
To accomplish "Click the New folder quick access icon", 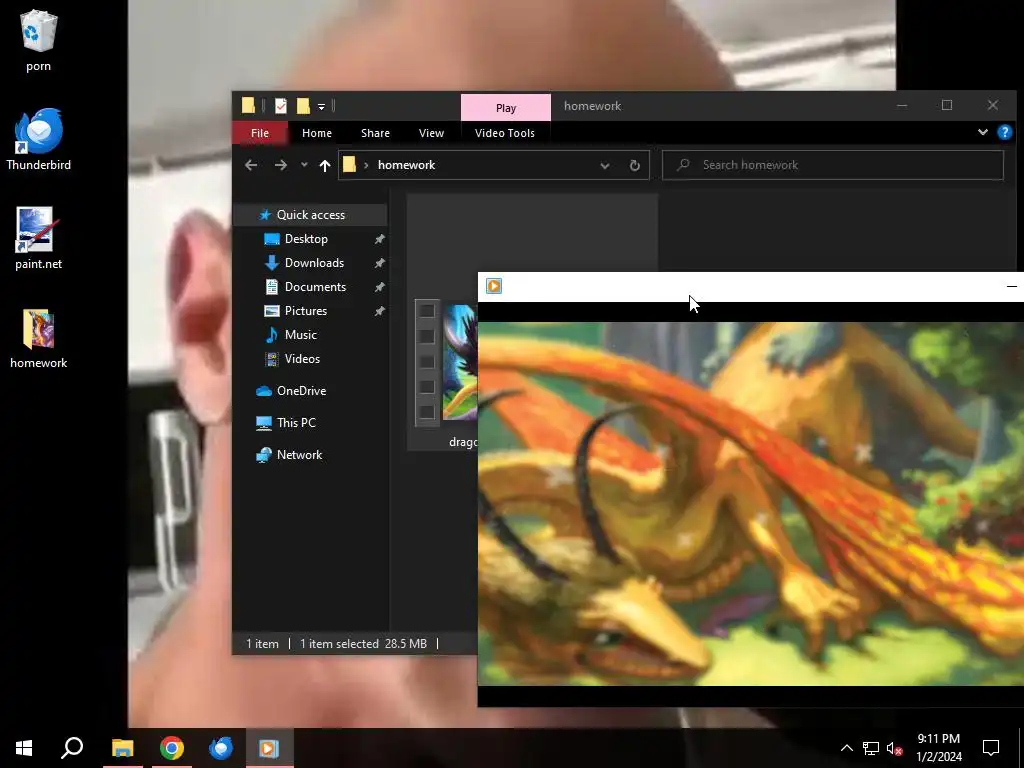I will [x=303, y=106].
